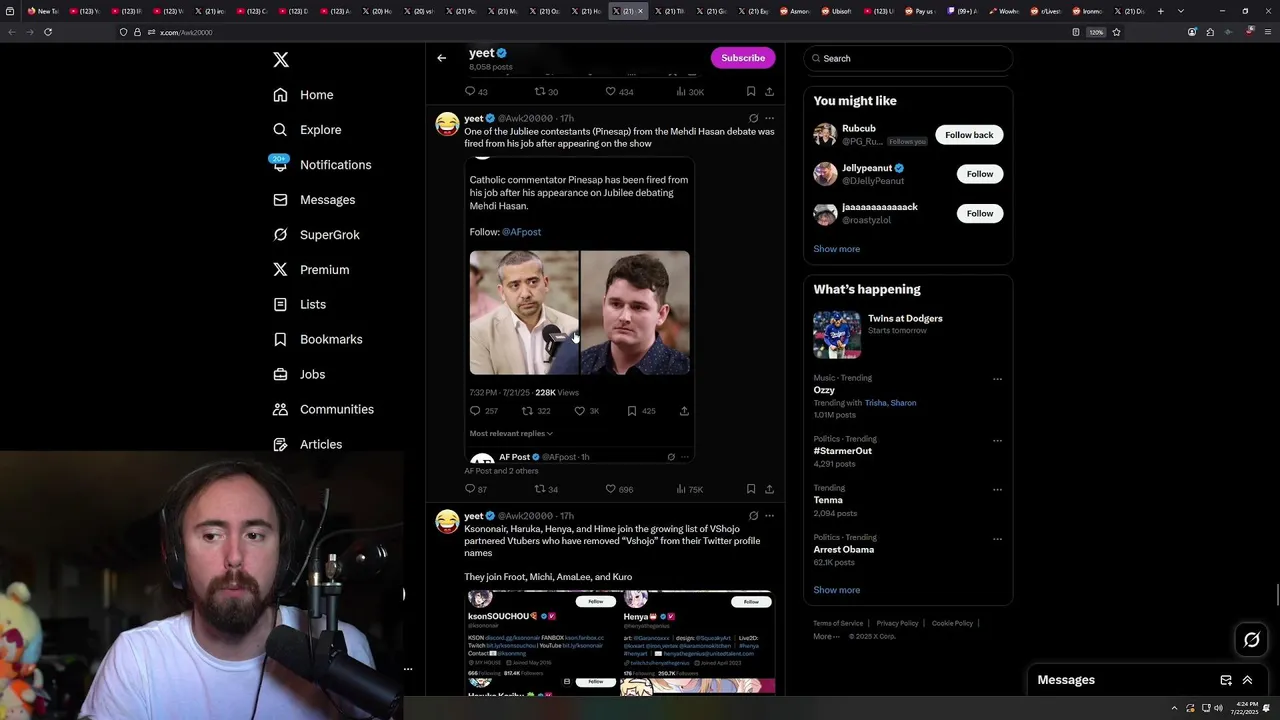Image resolution: width=1280 pixels, height=720 pixels.
Task: Open Messages in the sidebar
Action: pyautogui.click(x=314, y=200)
